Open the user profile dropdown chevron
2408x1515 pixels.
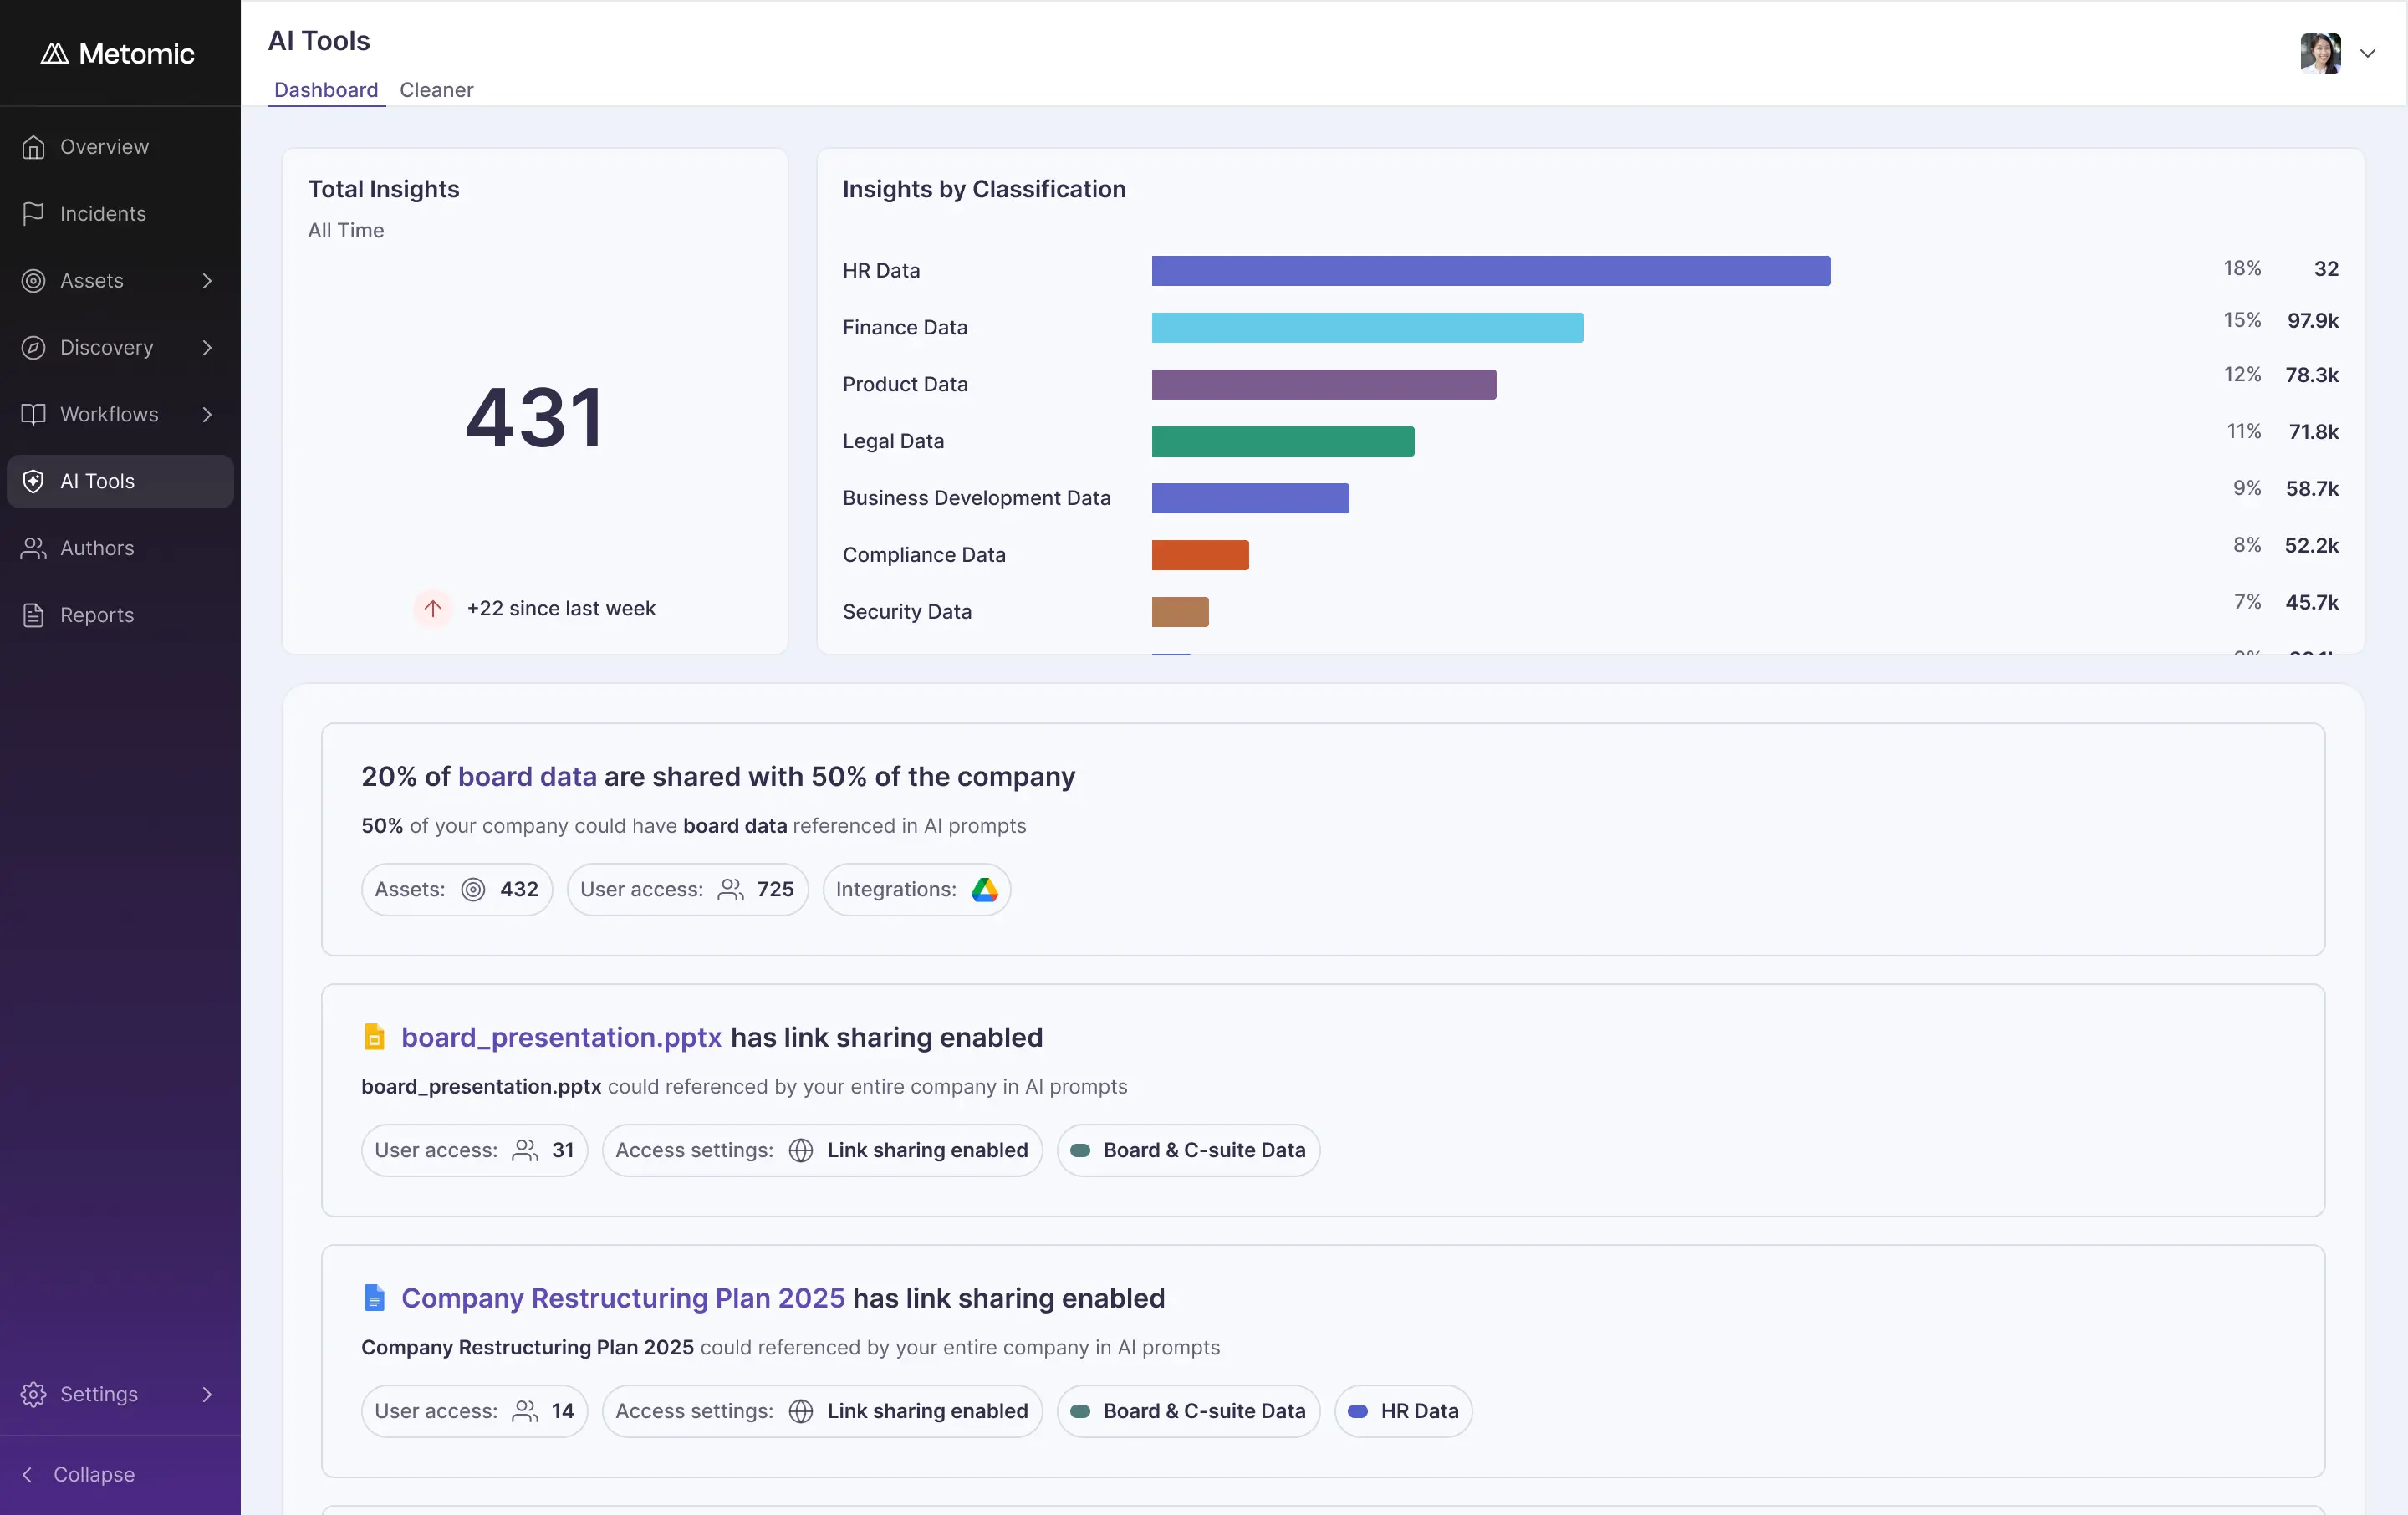2367,54
